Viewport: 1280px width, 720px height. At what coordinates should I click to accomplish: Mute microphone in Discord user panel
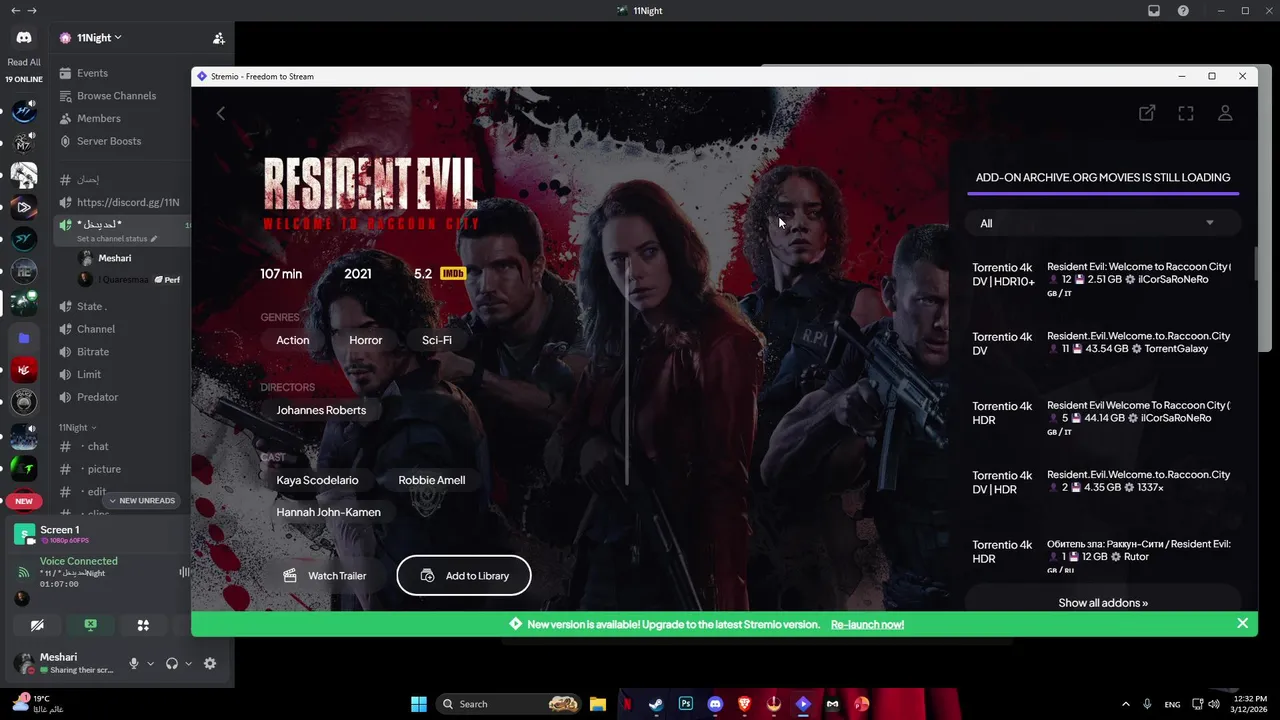point(134,663)
